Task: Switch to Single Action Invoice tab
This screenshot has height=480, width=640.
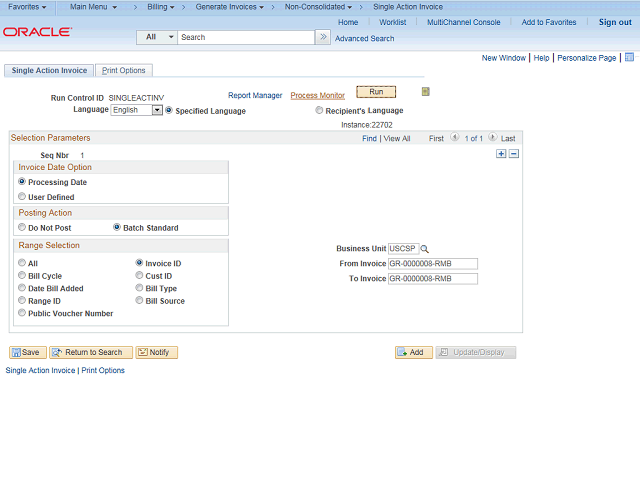Action: click(x=49, y=70)
